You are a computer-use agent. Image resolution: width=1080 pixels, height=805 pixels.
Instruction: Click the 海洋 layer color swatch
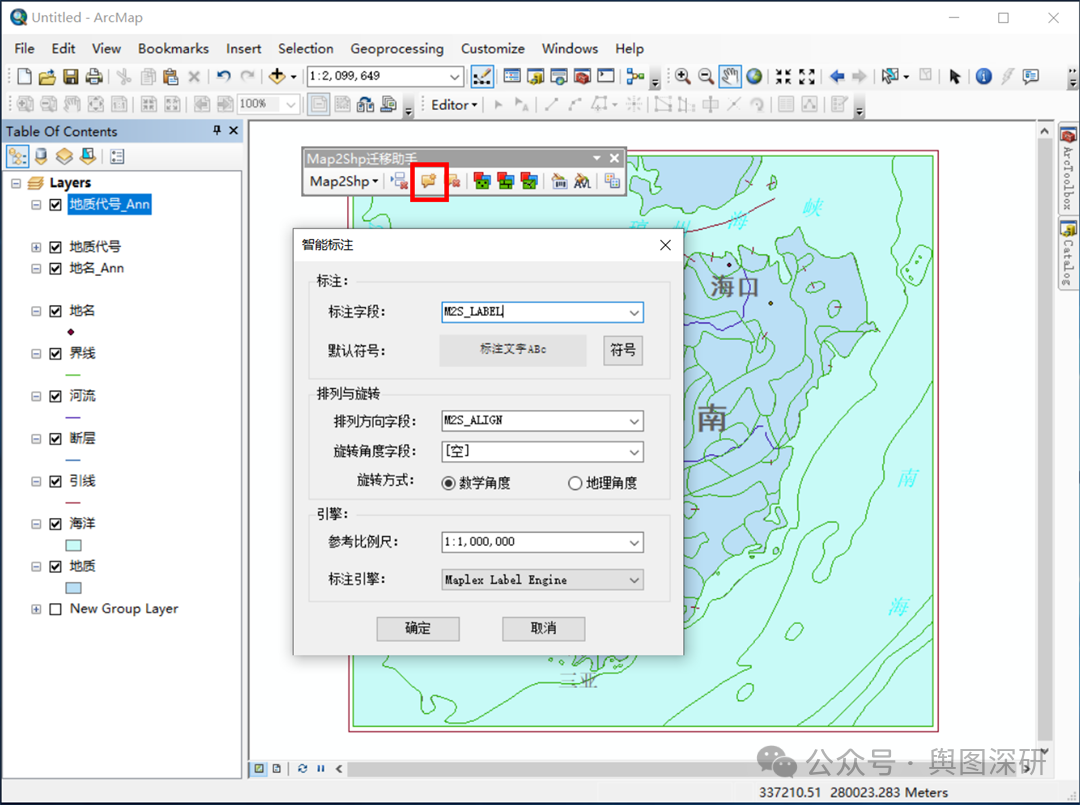(73, 546)
